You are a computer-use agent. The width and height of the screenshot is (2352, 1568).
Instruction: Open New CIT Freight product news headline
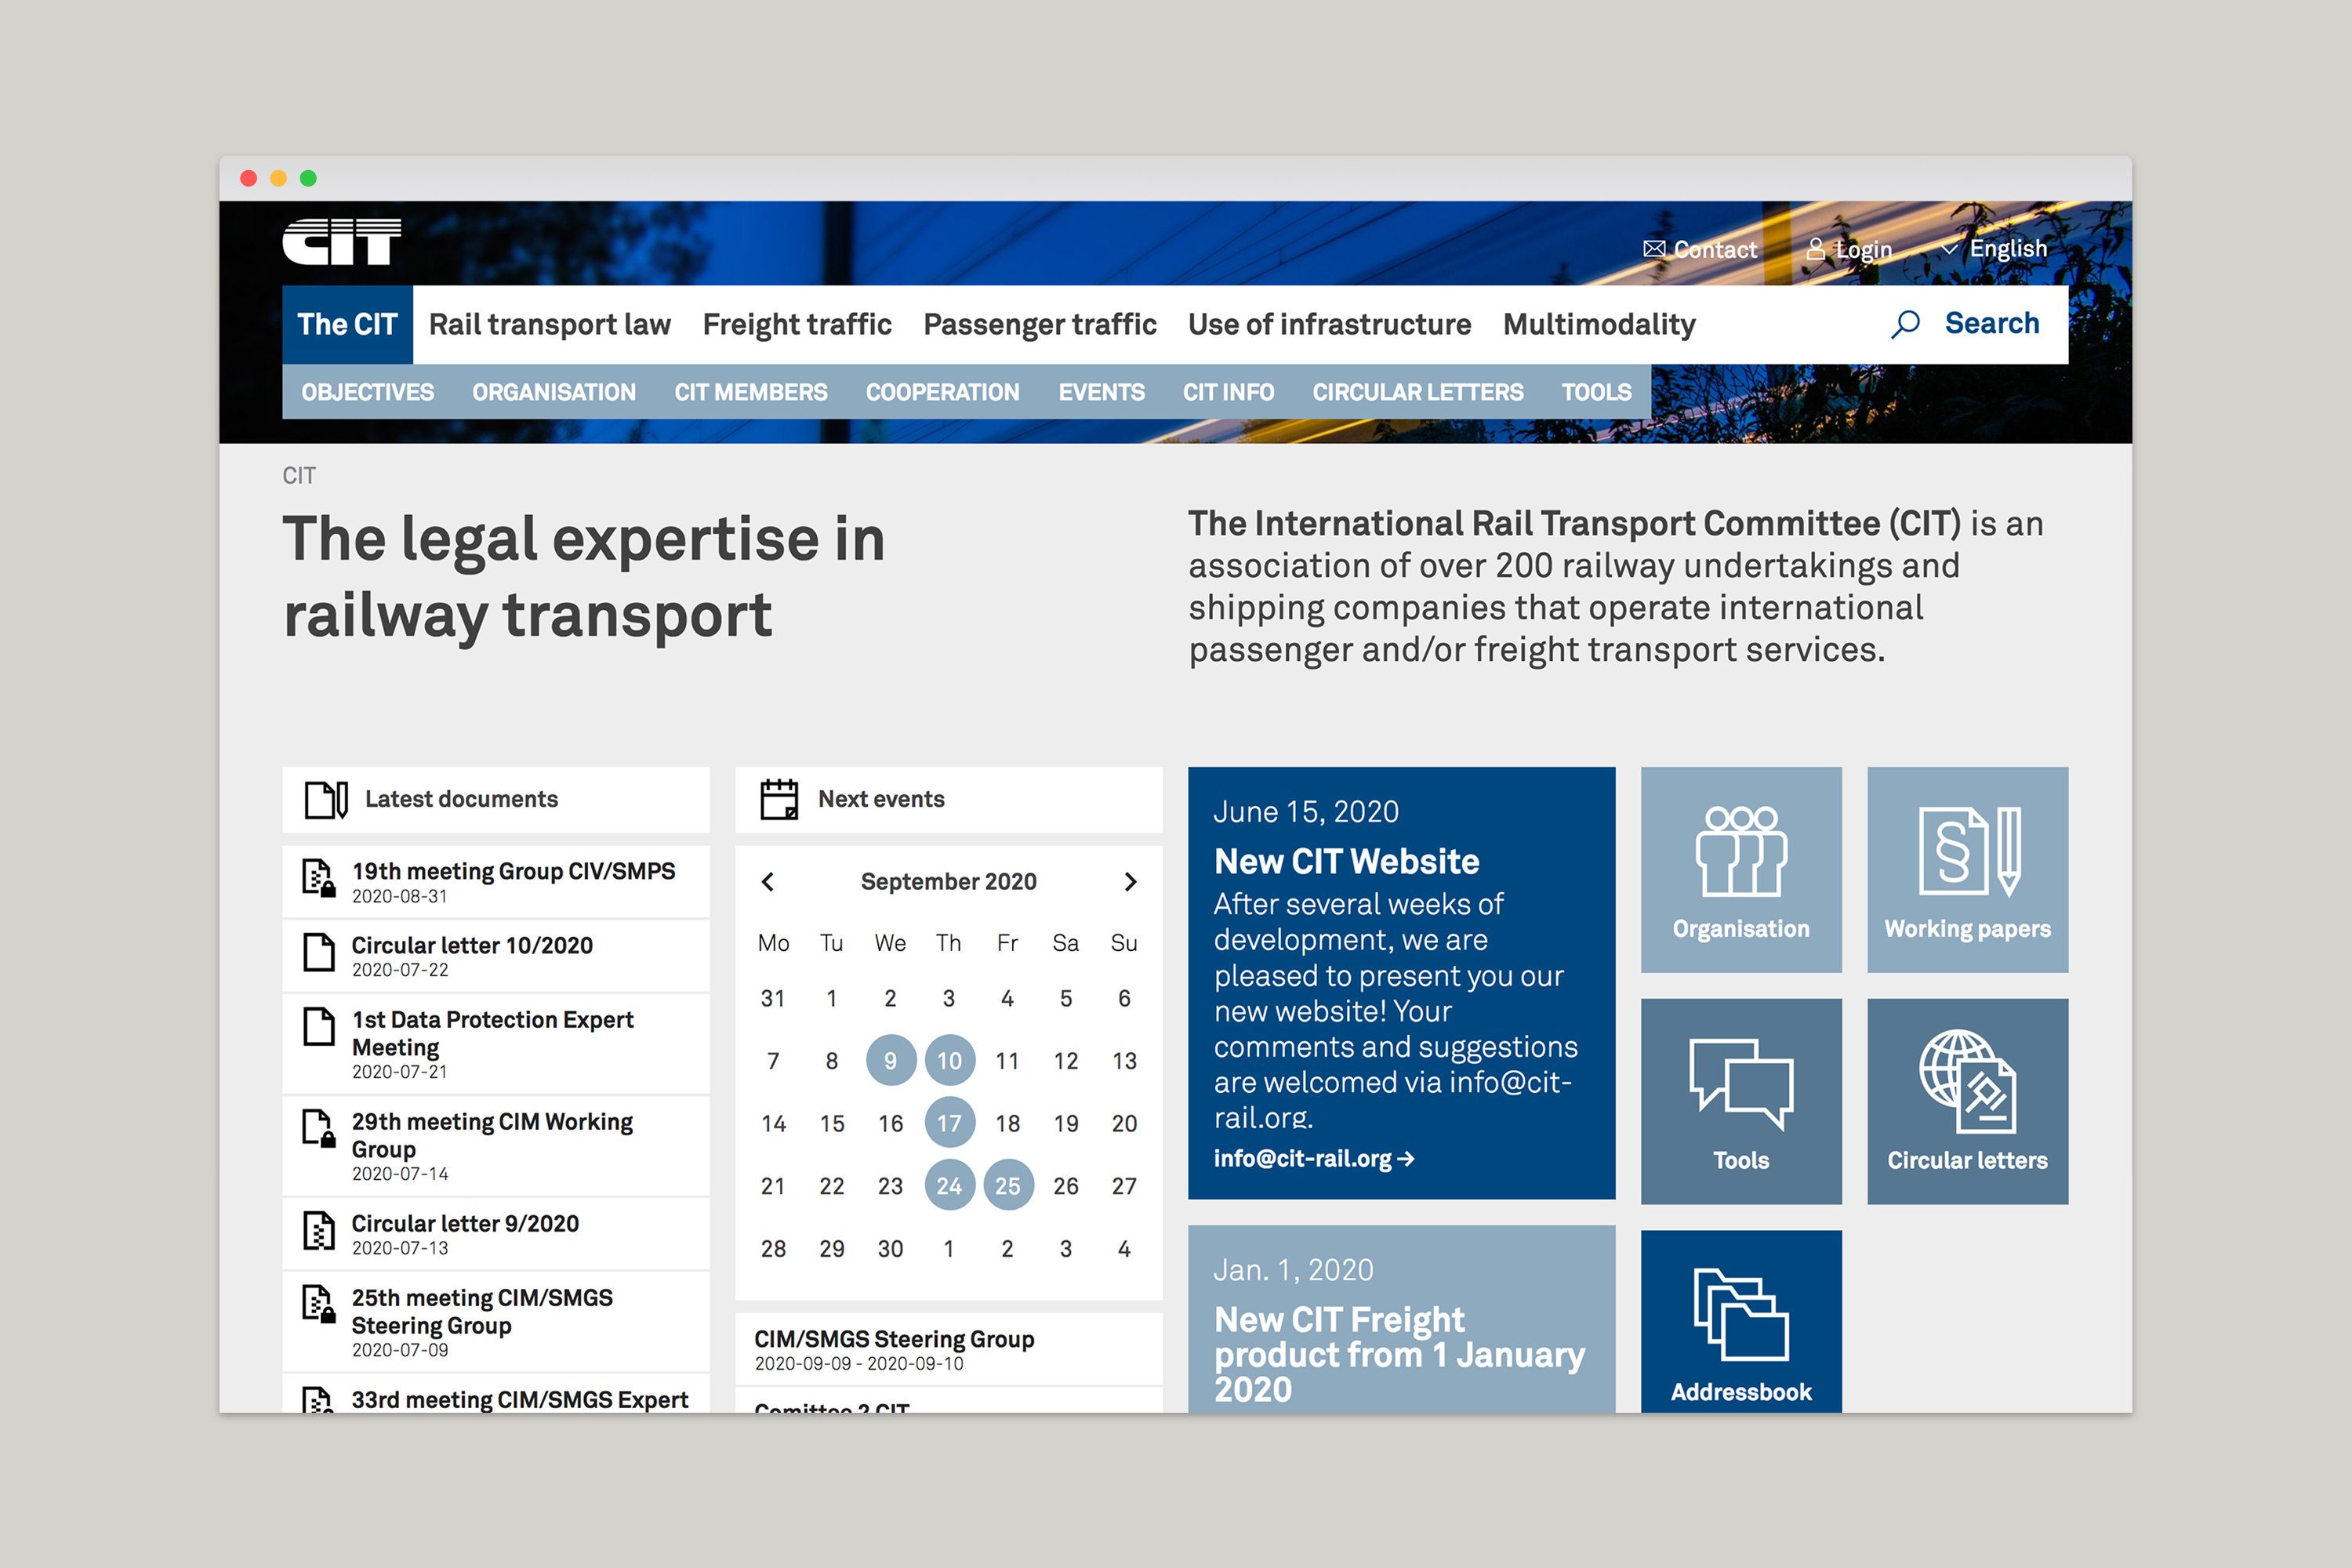coord(1399,1354)
